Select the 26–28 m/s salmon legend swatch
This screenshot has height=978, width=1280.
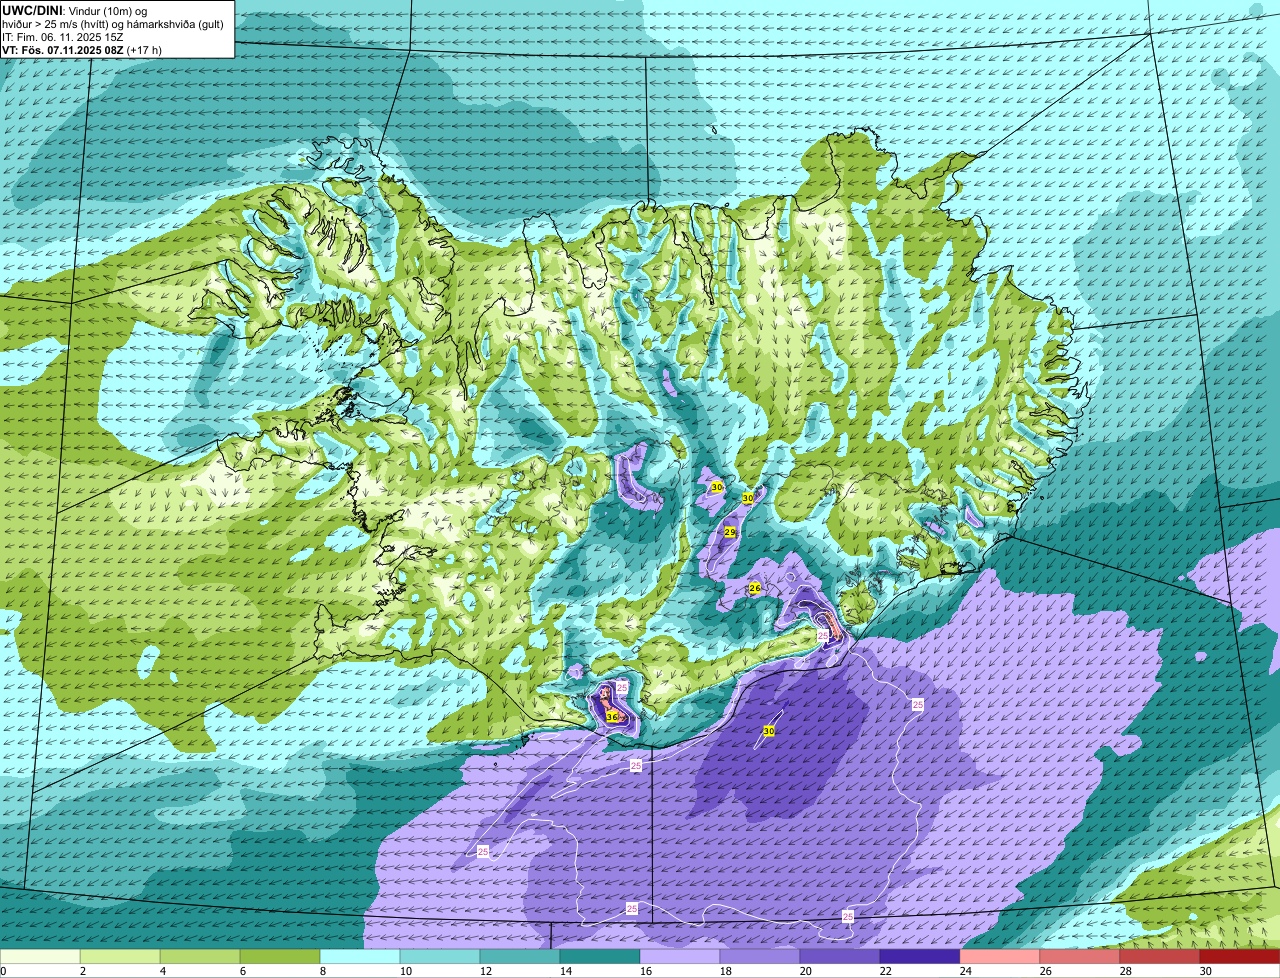tap(1080, 957)
